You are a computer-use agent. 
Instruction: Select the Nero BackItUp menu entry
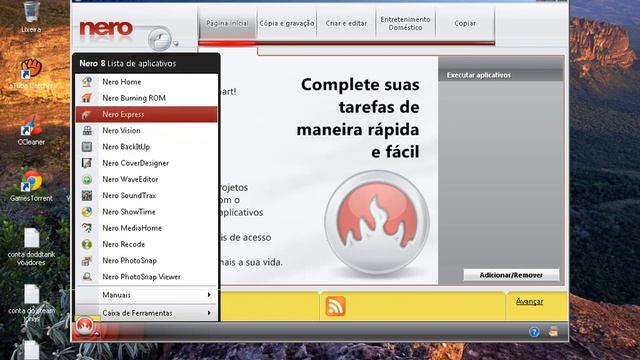coord(147,147)
